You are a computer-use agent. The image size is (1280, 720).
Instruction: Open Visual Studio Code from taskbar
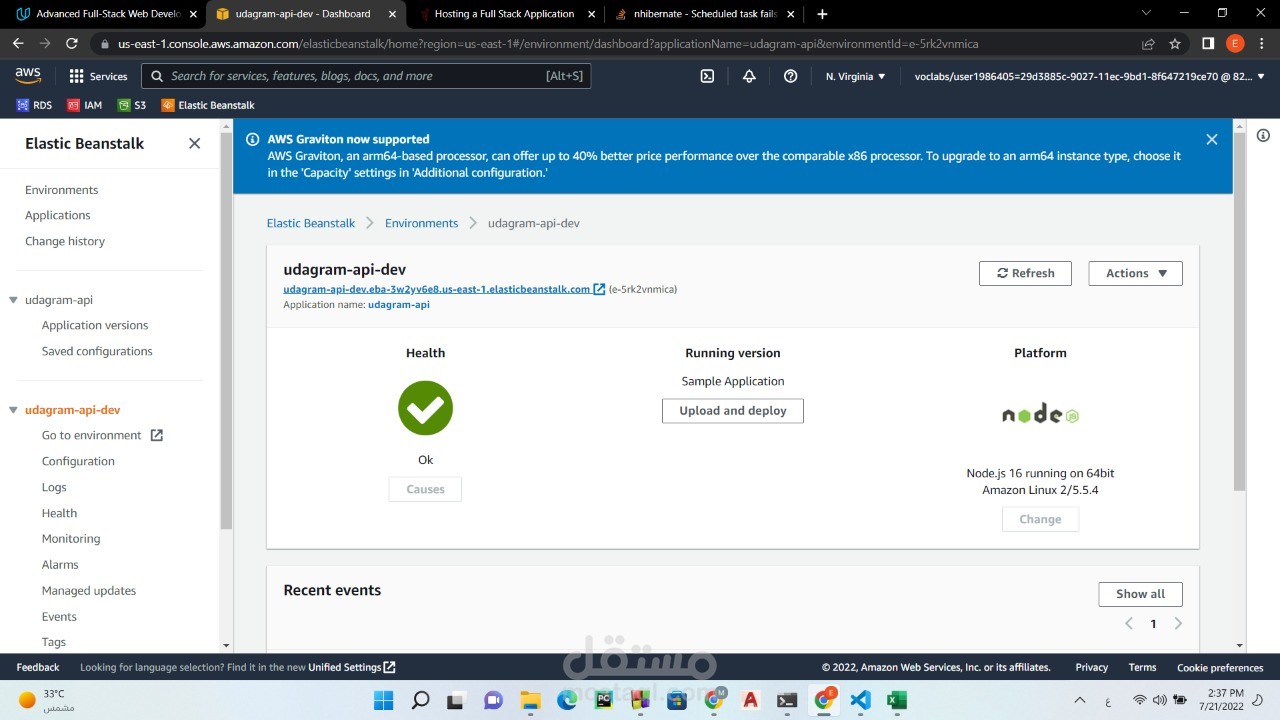[x=860, y=700]
